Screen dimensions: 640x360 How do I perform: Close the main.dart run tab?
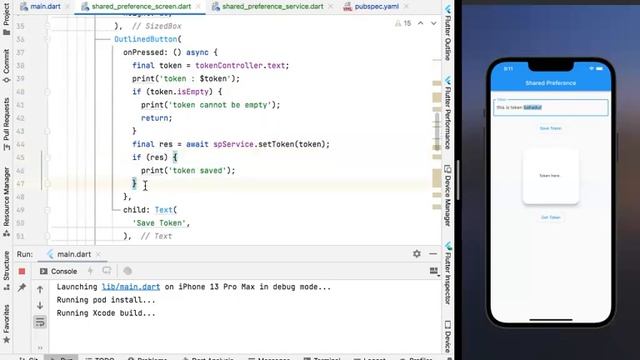98,254
